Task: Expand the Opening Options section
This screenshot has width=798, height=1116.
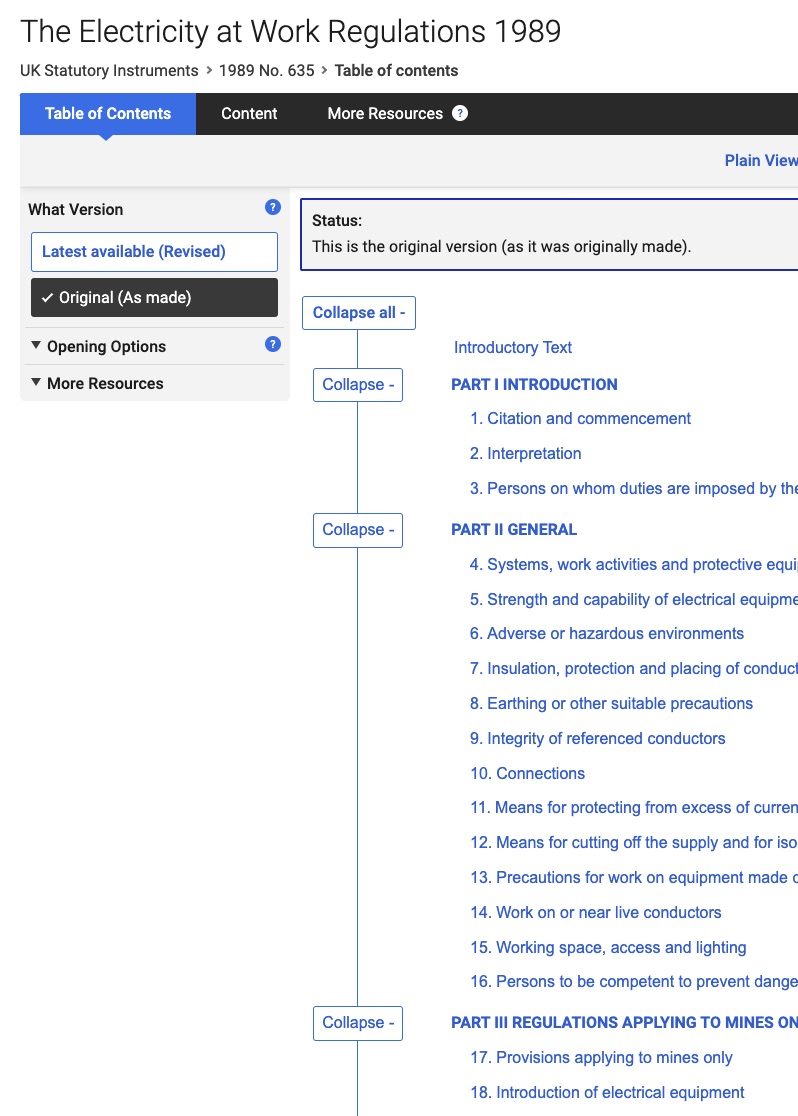Action: click(x=106, y=347)
